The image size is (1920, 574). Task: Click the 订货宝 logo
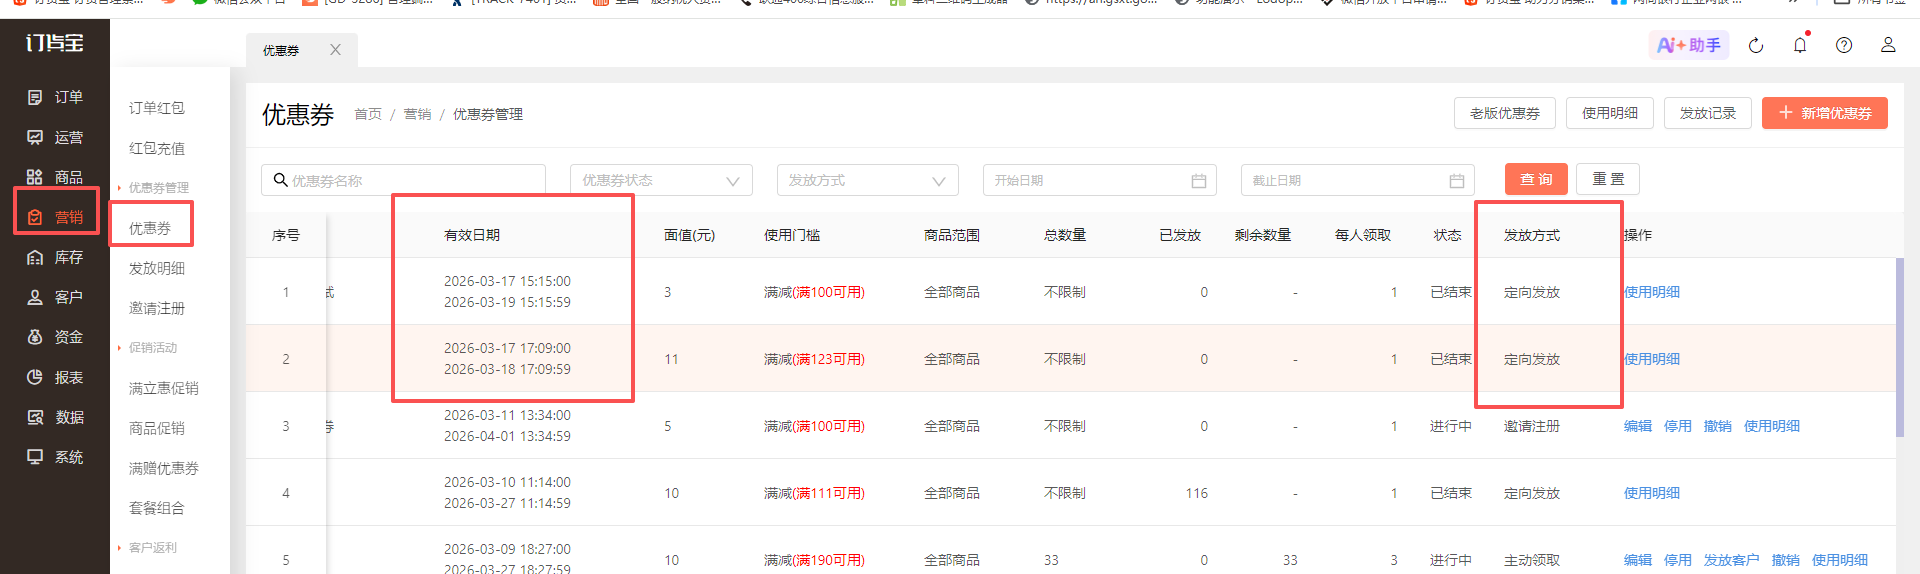click(55, 43)
